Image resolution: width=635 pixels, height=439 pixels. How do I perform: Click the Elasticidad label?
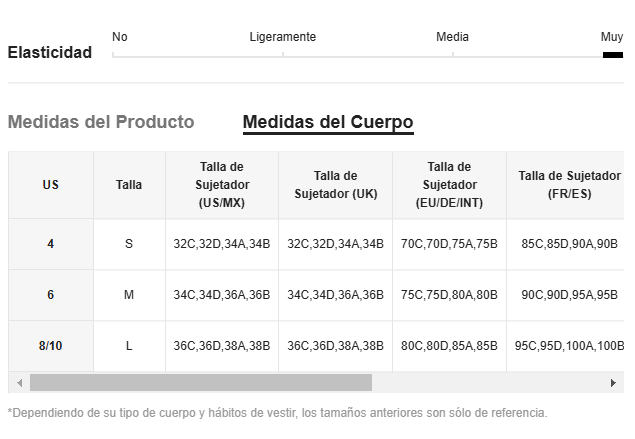pos(50,53)
